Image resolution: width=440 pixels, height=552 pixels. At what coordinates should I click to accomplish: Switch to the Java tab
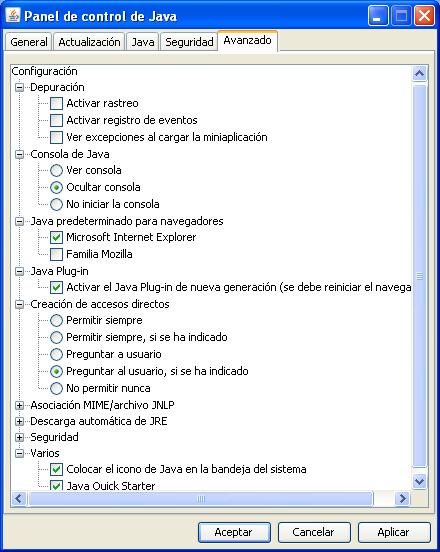[x=143, y=42]
